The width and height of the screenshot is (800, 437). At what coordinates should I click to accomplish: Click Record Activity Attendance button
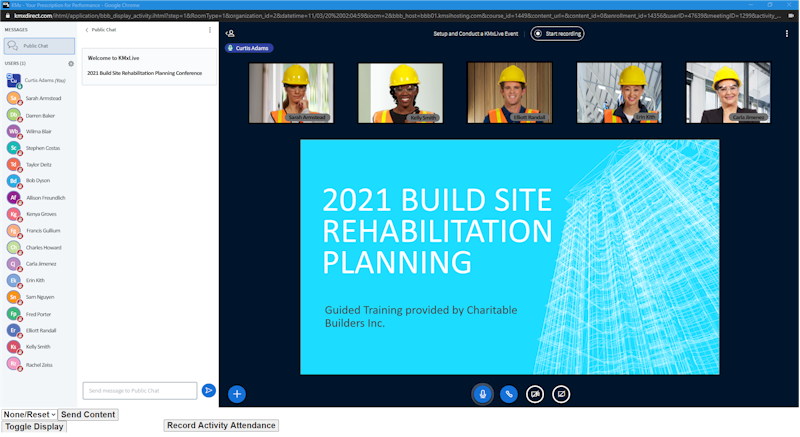click(x=221, y=425)
